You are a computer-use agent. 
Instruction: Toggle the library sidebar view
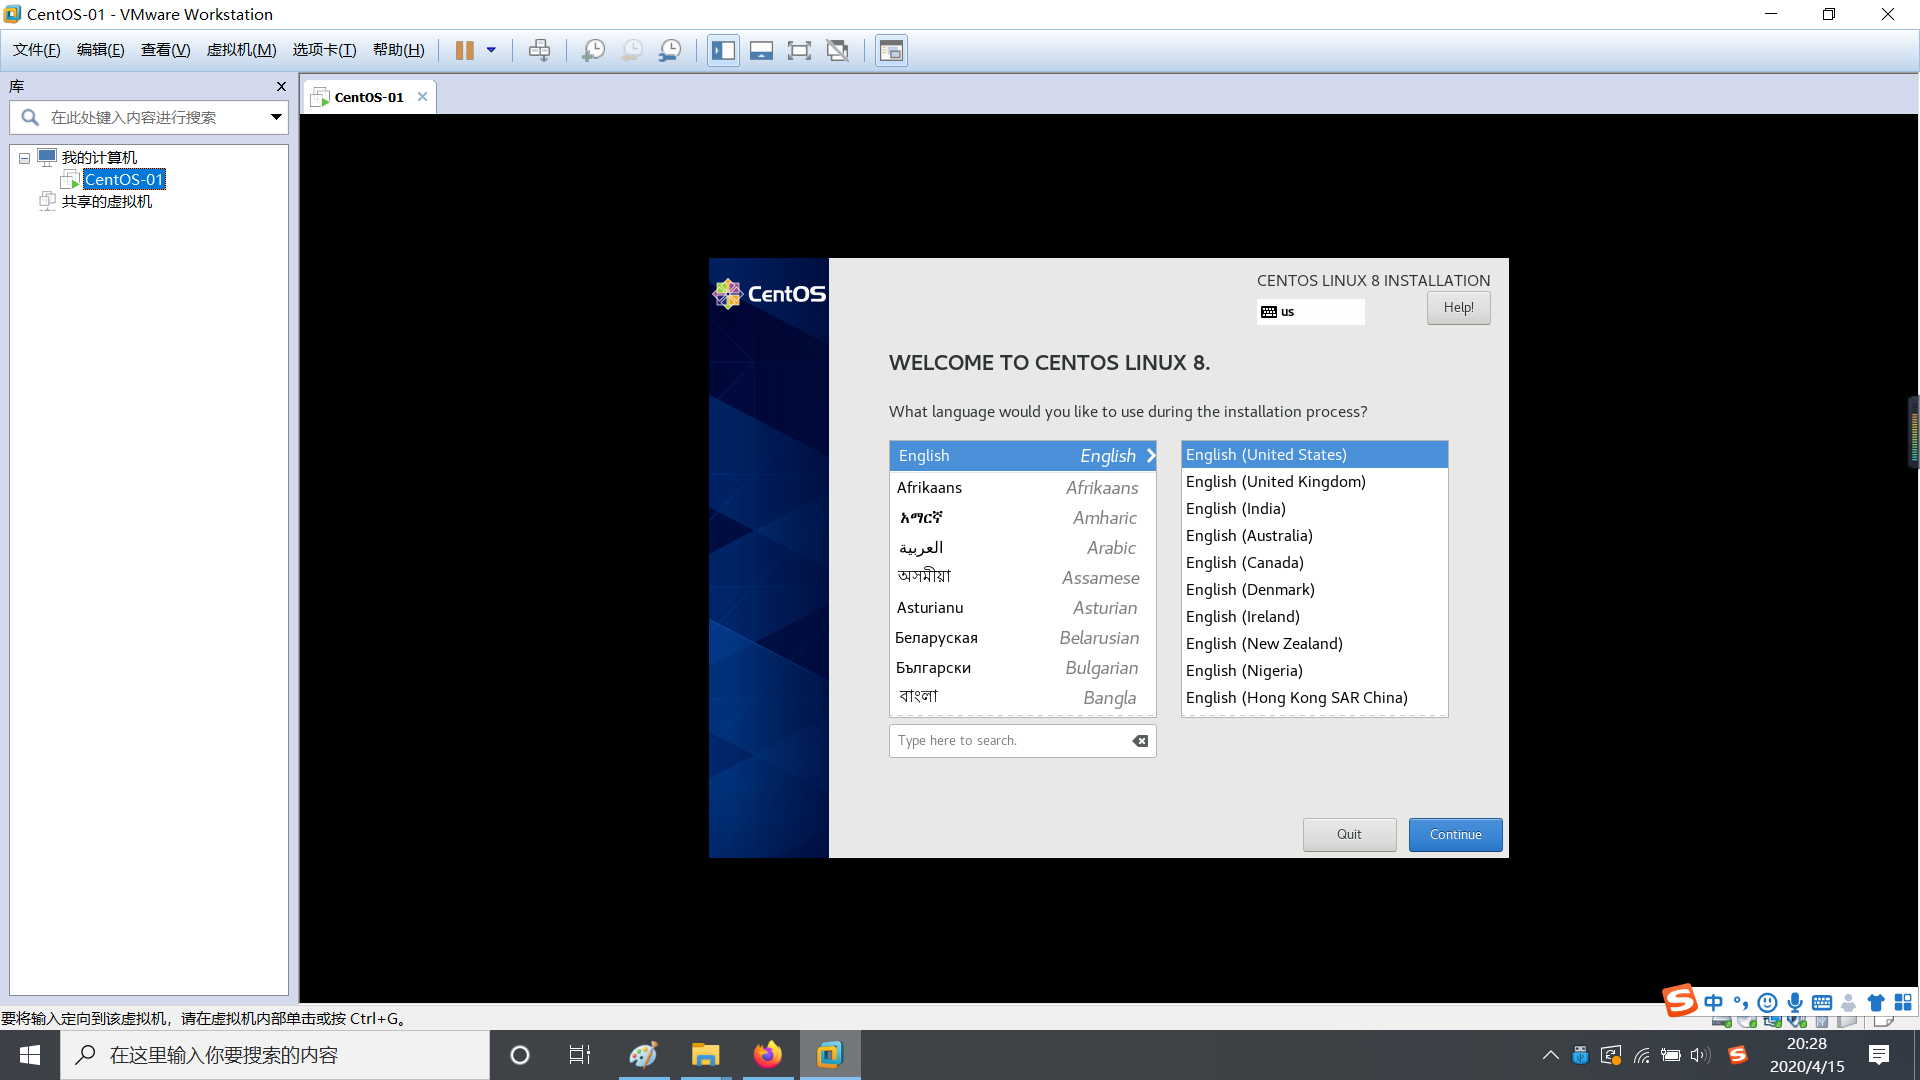723,50
